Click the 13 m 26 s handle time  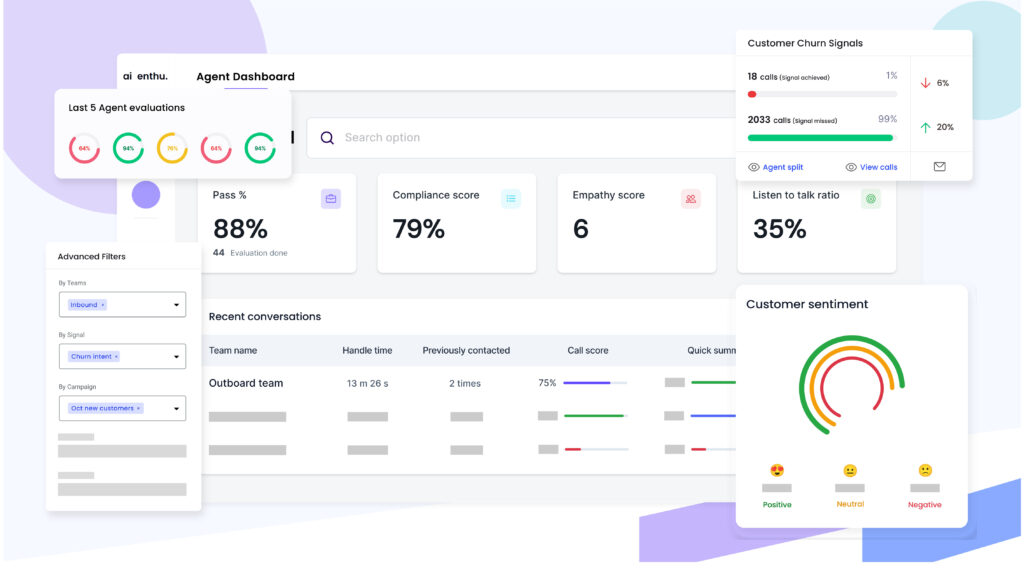367,383
